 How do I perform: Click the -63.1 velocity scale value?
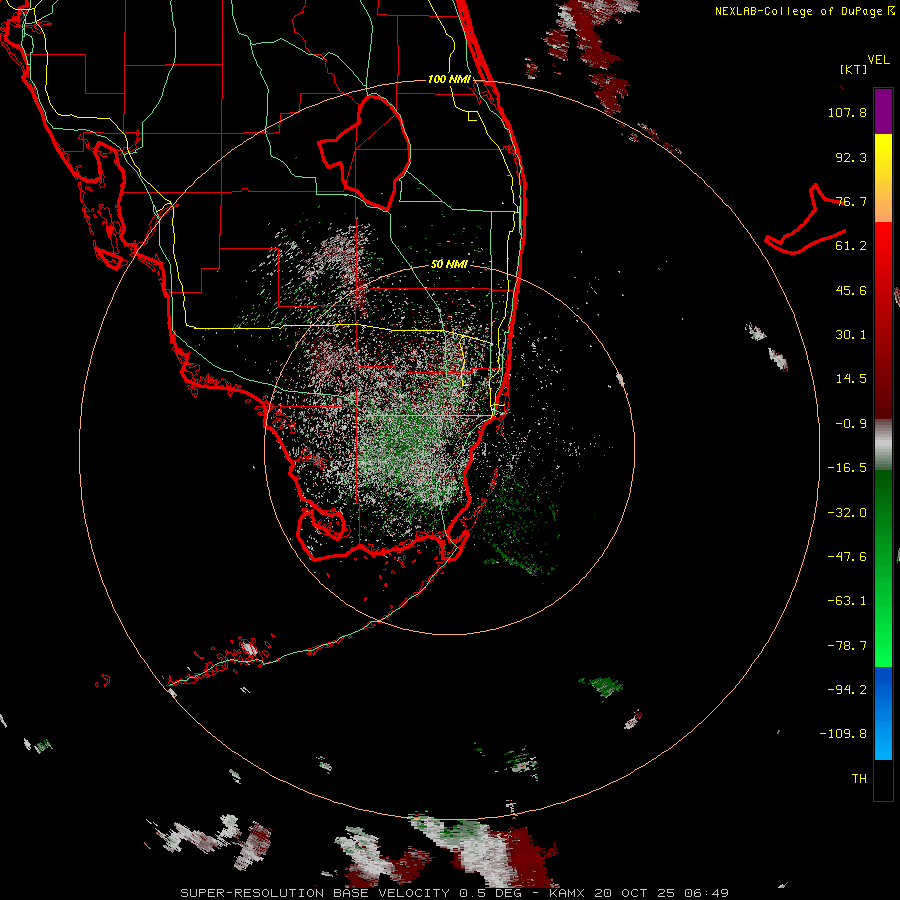(847, 601)
